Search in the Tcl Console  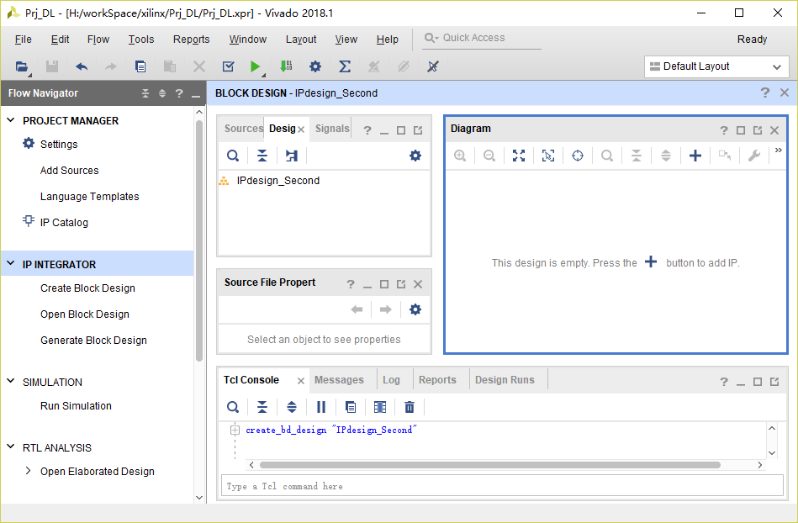[x=233, y=407]
